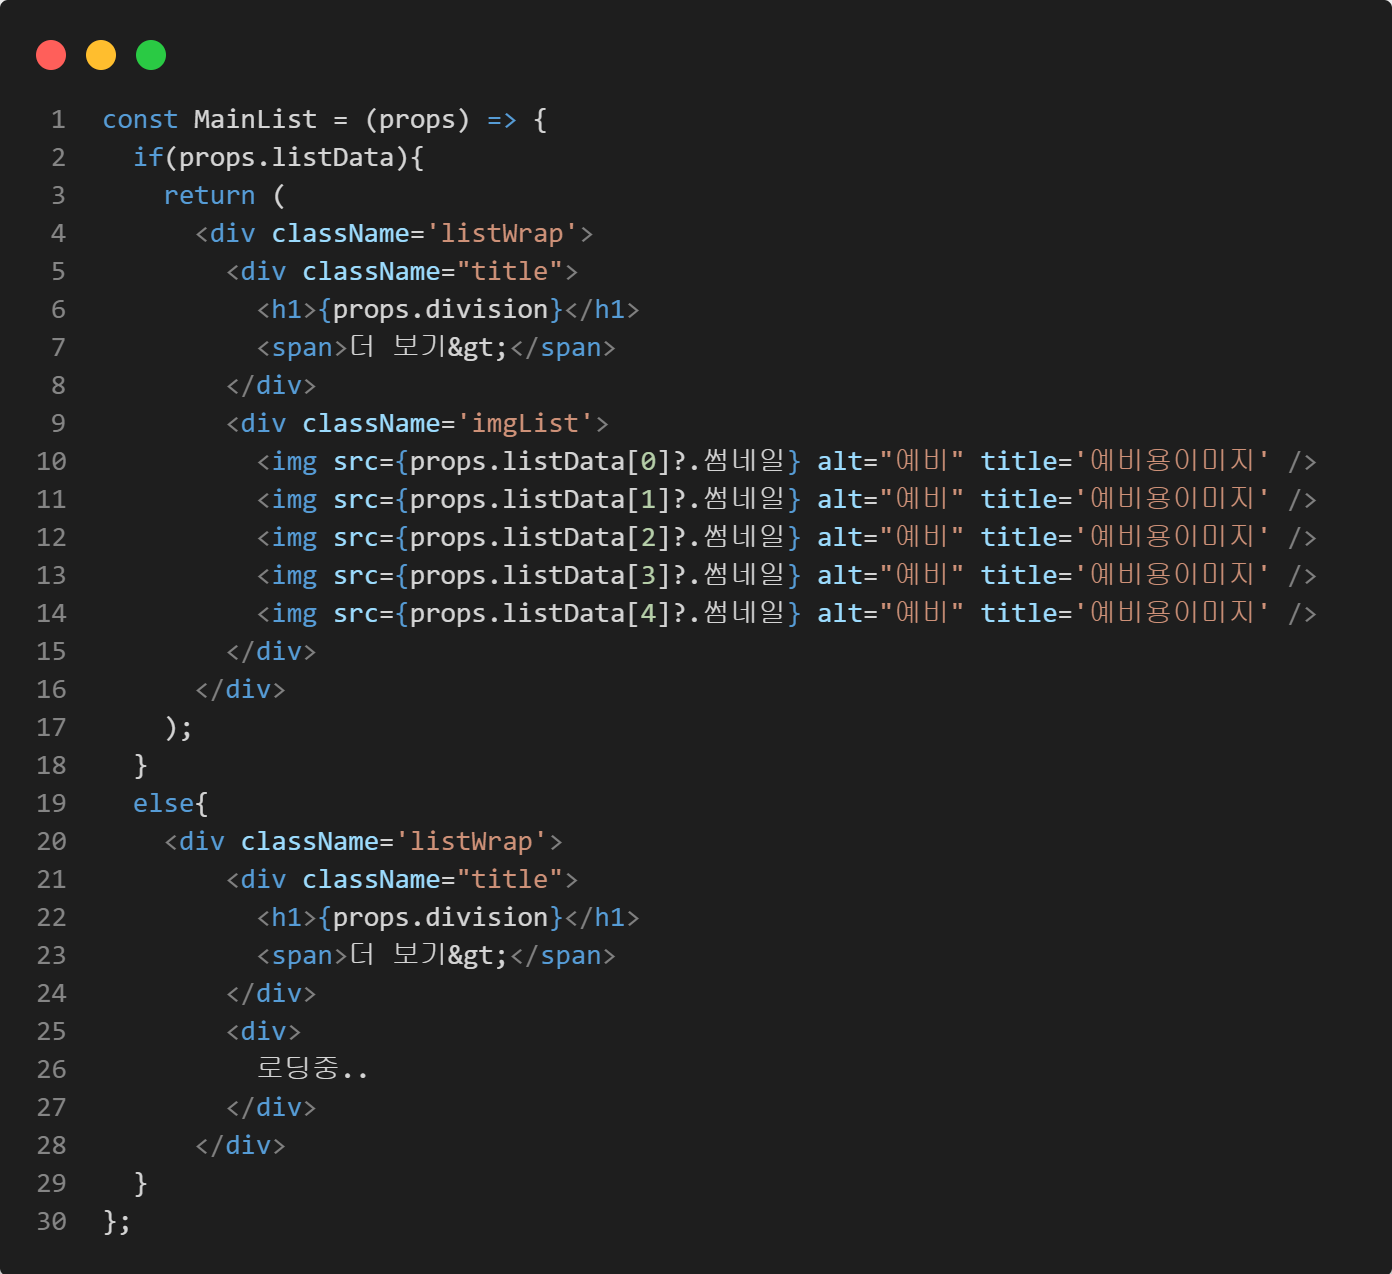Click the bare <div> on line 25
1392x1274 pixels.
point(264,1031)
